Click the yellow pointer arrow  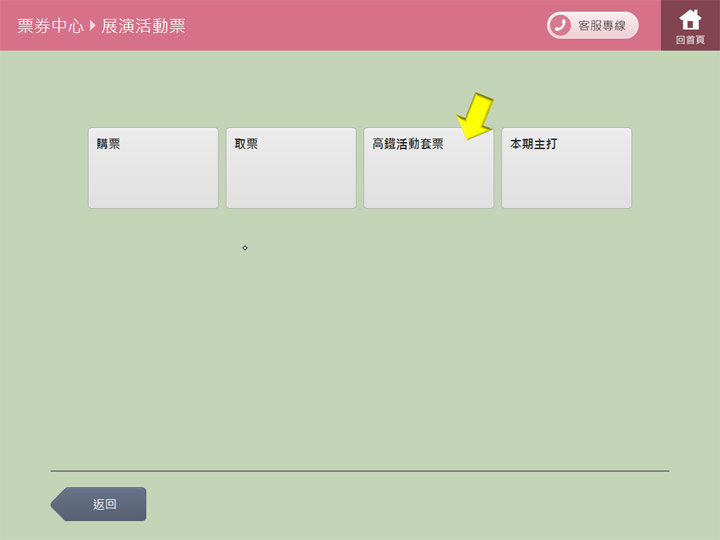[476, 116]
